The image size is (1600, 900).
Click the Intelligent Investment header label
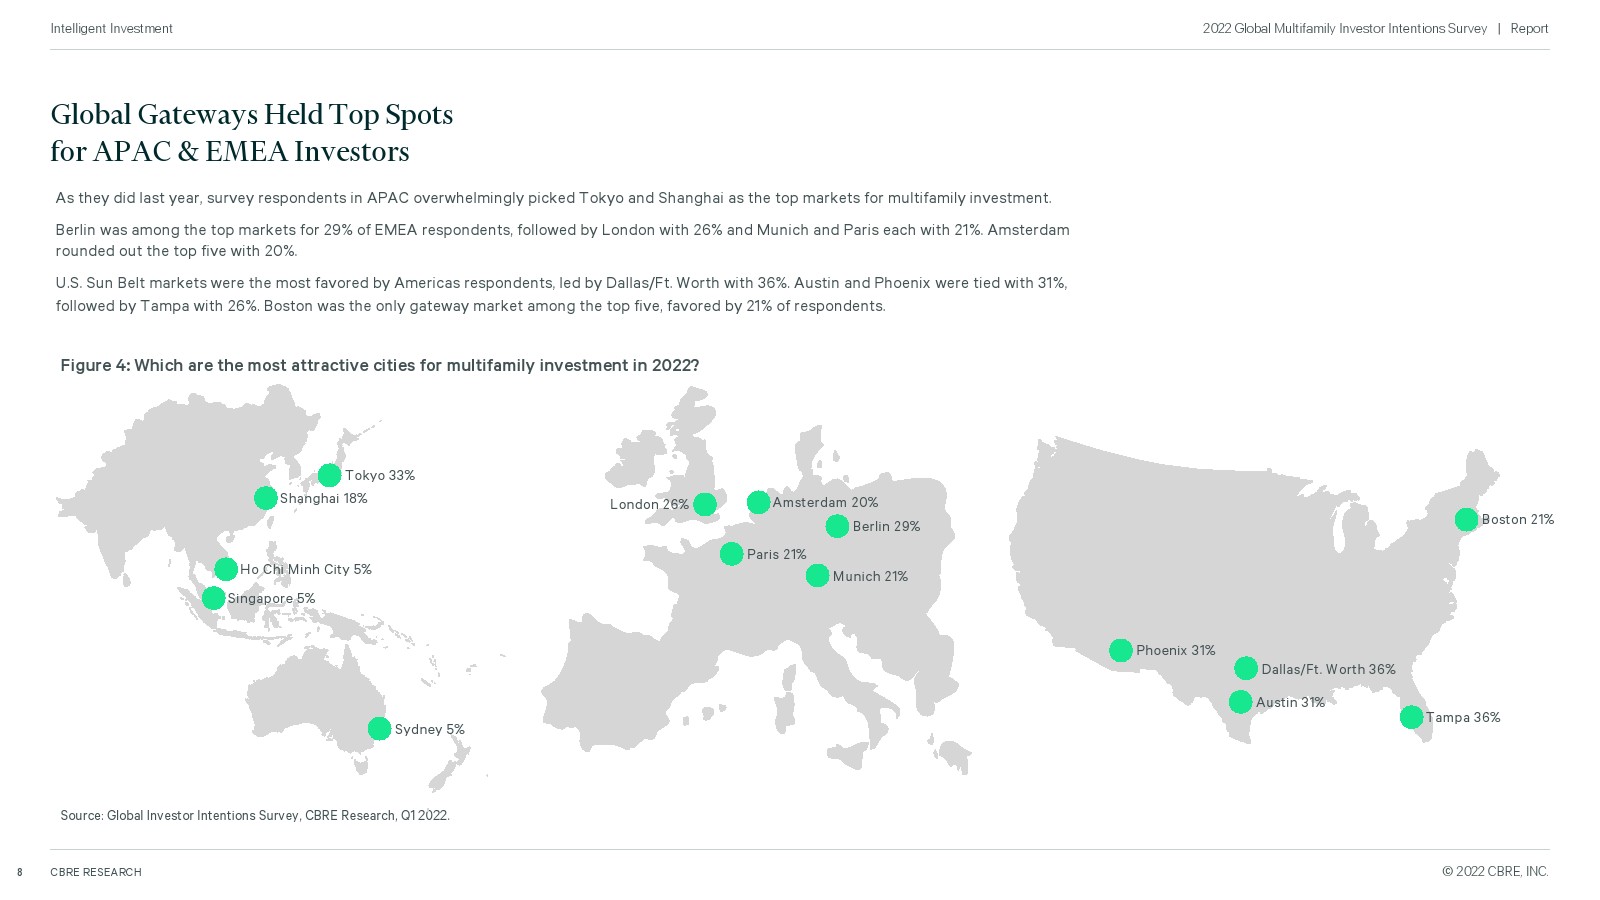coord(111,28)
